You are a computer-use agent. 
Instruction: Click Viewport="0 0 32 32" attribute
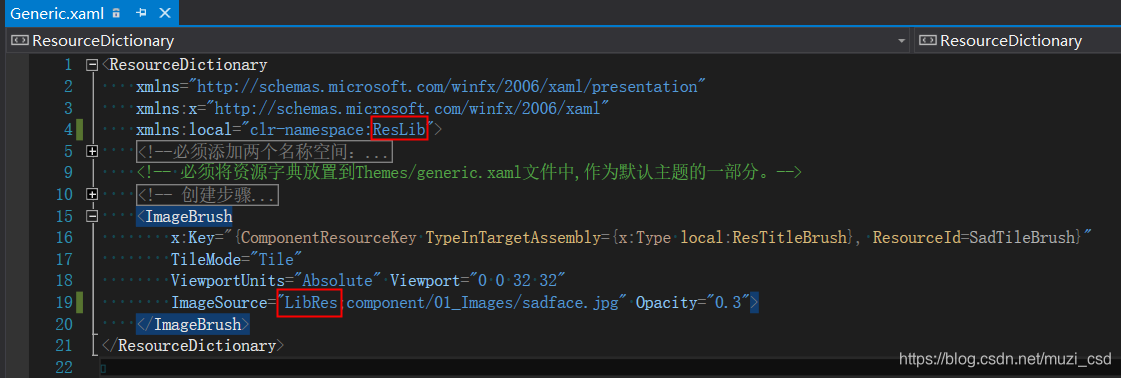click(478, 282)
